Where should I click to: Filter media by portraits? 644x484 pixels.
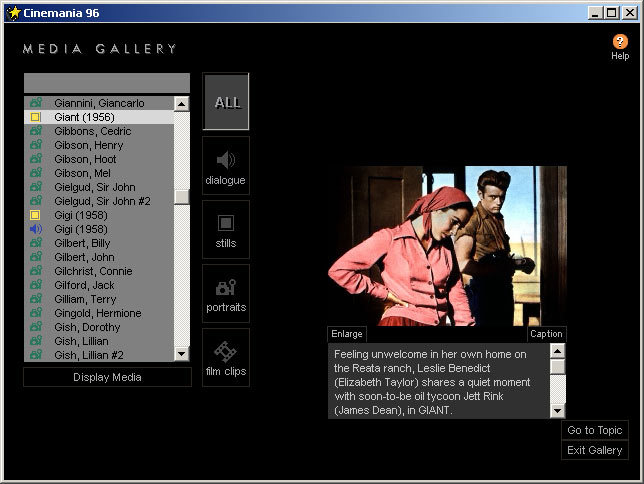(226, 294)
